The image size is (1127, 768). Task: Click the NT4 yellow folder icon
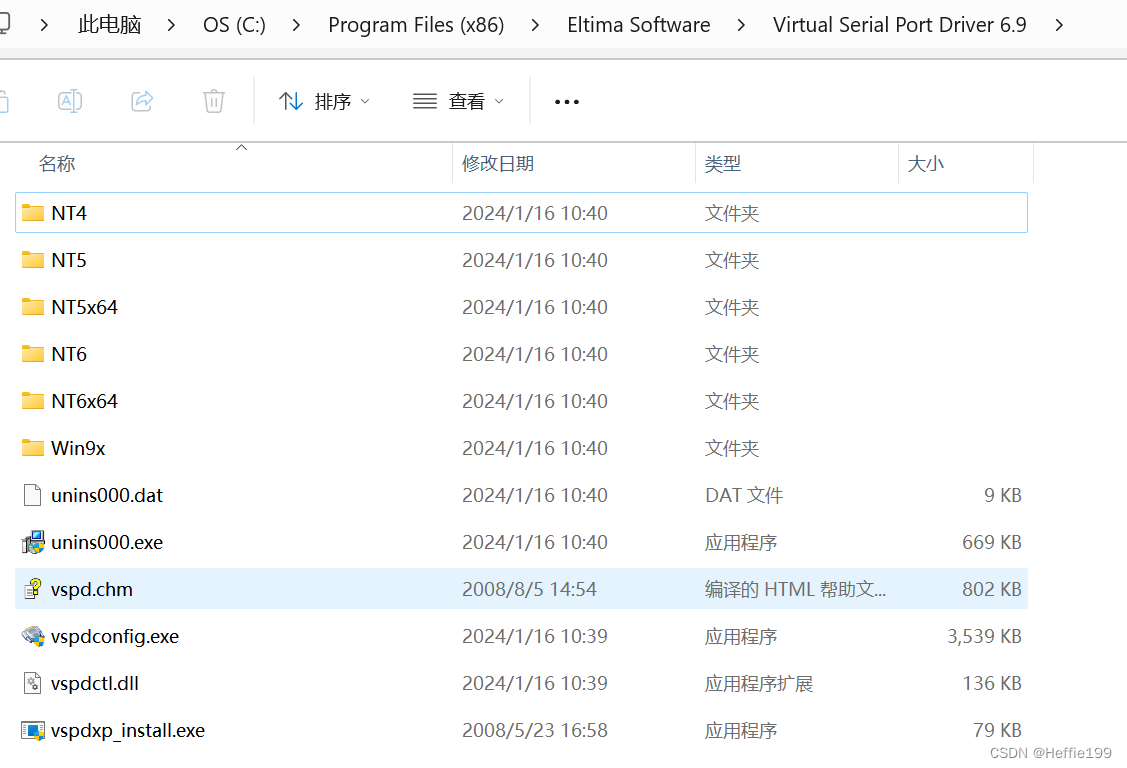[31, 212]
